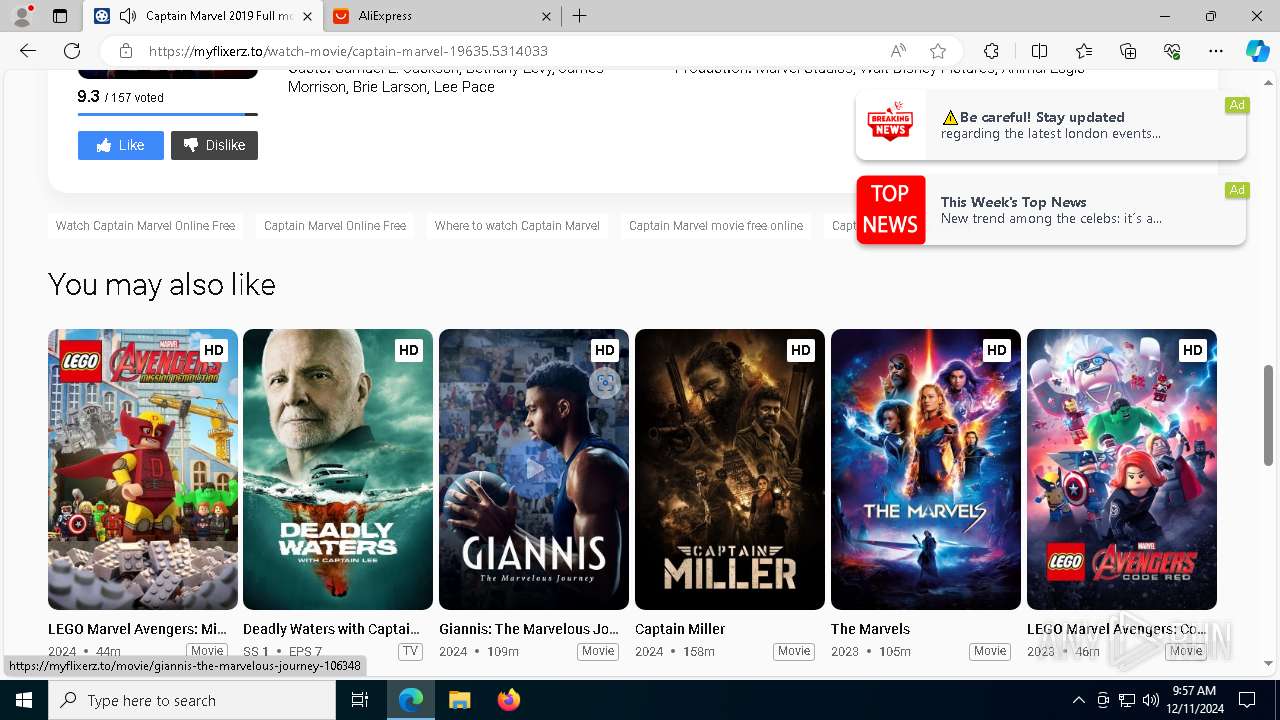The width and height of the screenshot is (1280, 720).
Task: Open the Copilot sidebar
Action: point(1257,51)
